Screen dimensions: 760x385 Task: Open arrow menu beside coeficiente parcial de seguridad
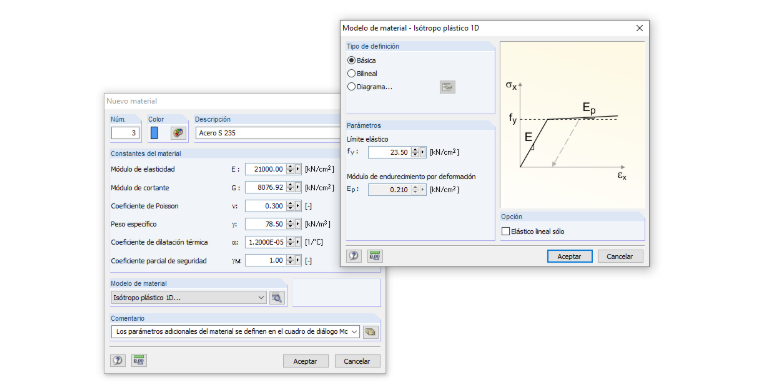[x=298, y=260]
